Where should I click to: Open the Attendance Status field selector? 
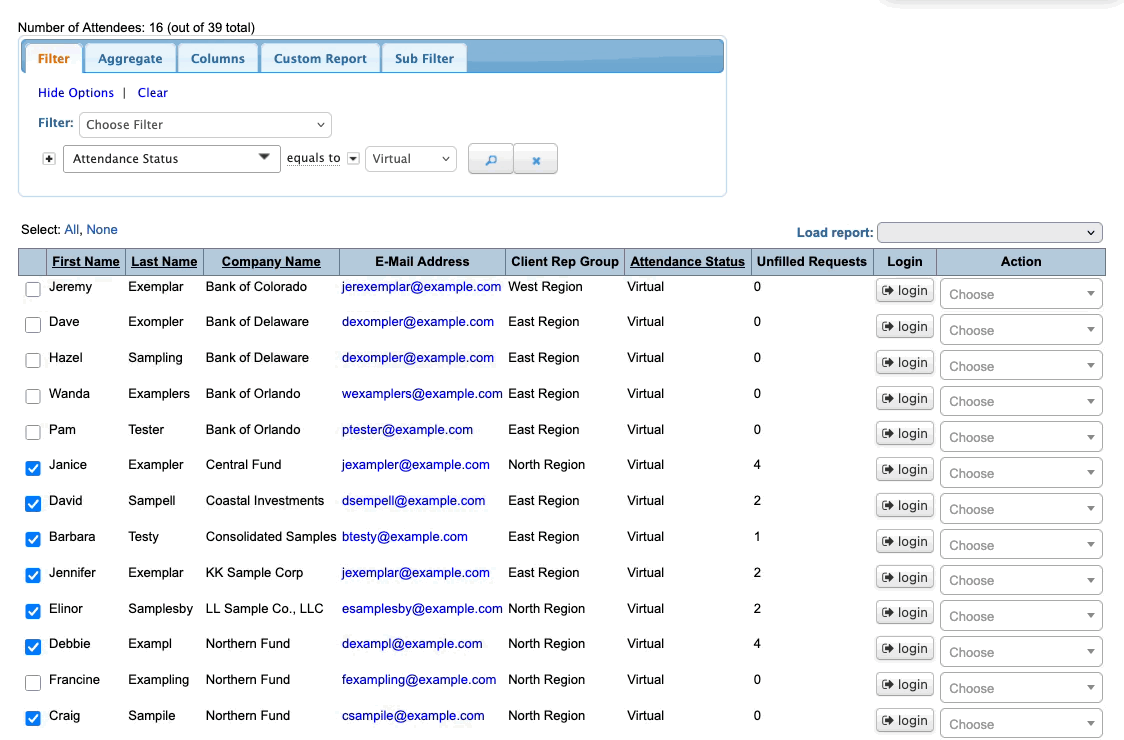point(171,159)
